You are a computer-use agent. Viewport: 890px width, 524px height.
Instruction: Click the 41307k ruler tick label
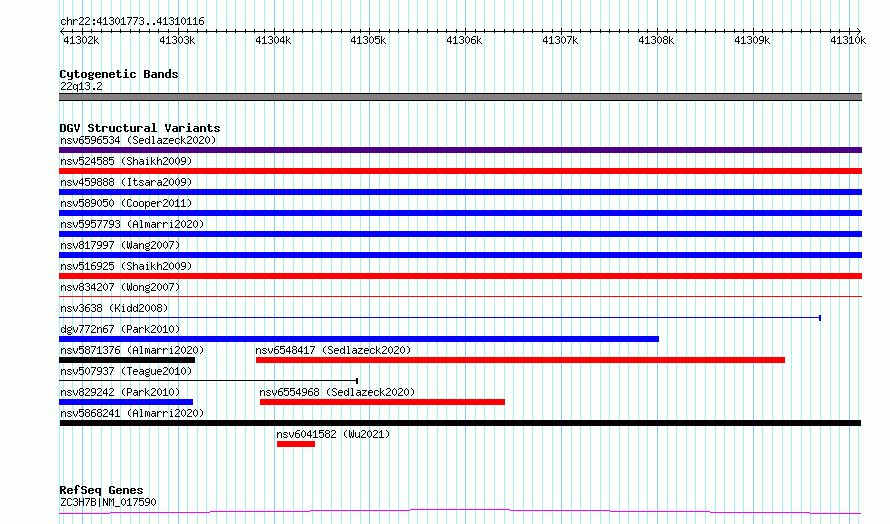tap(560, 40)
